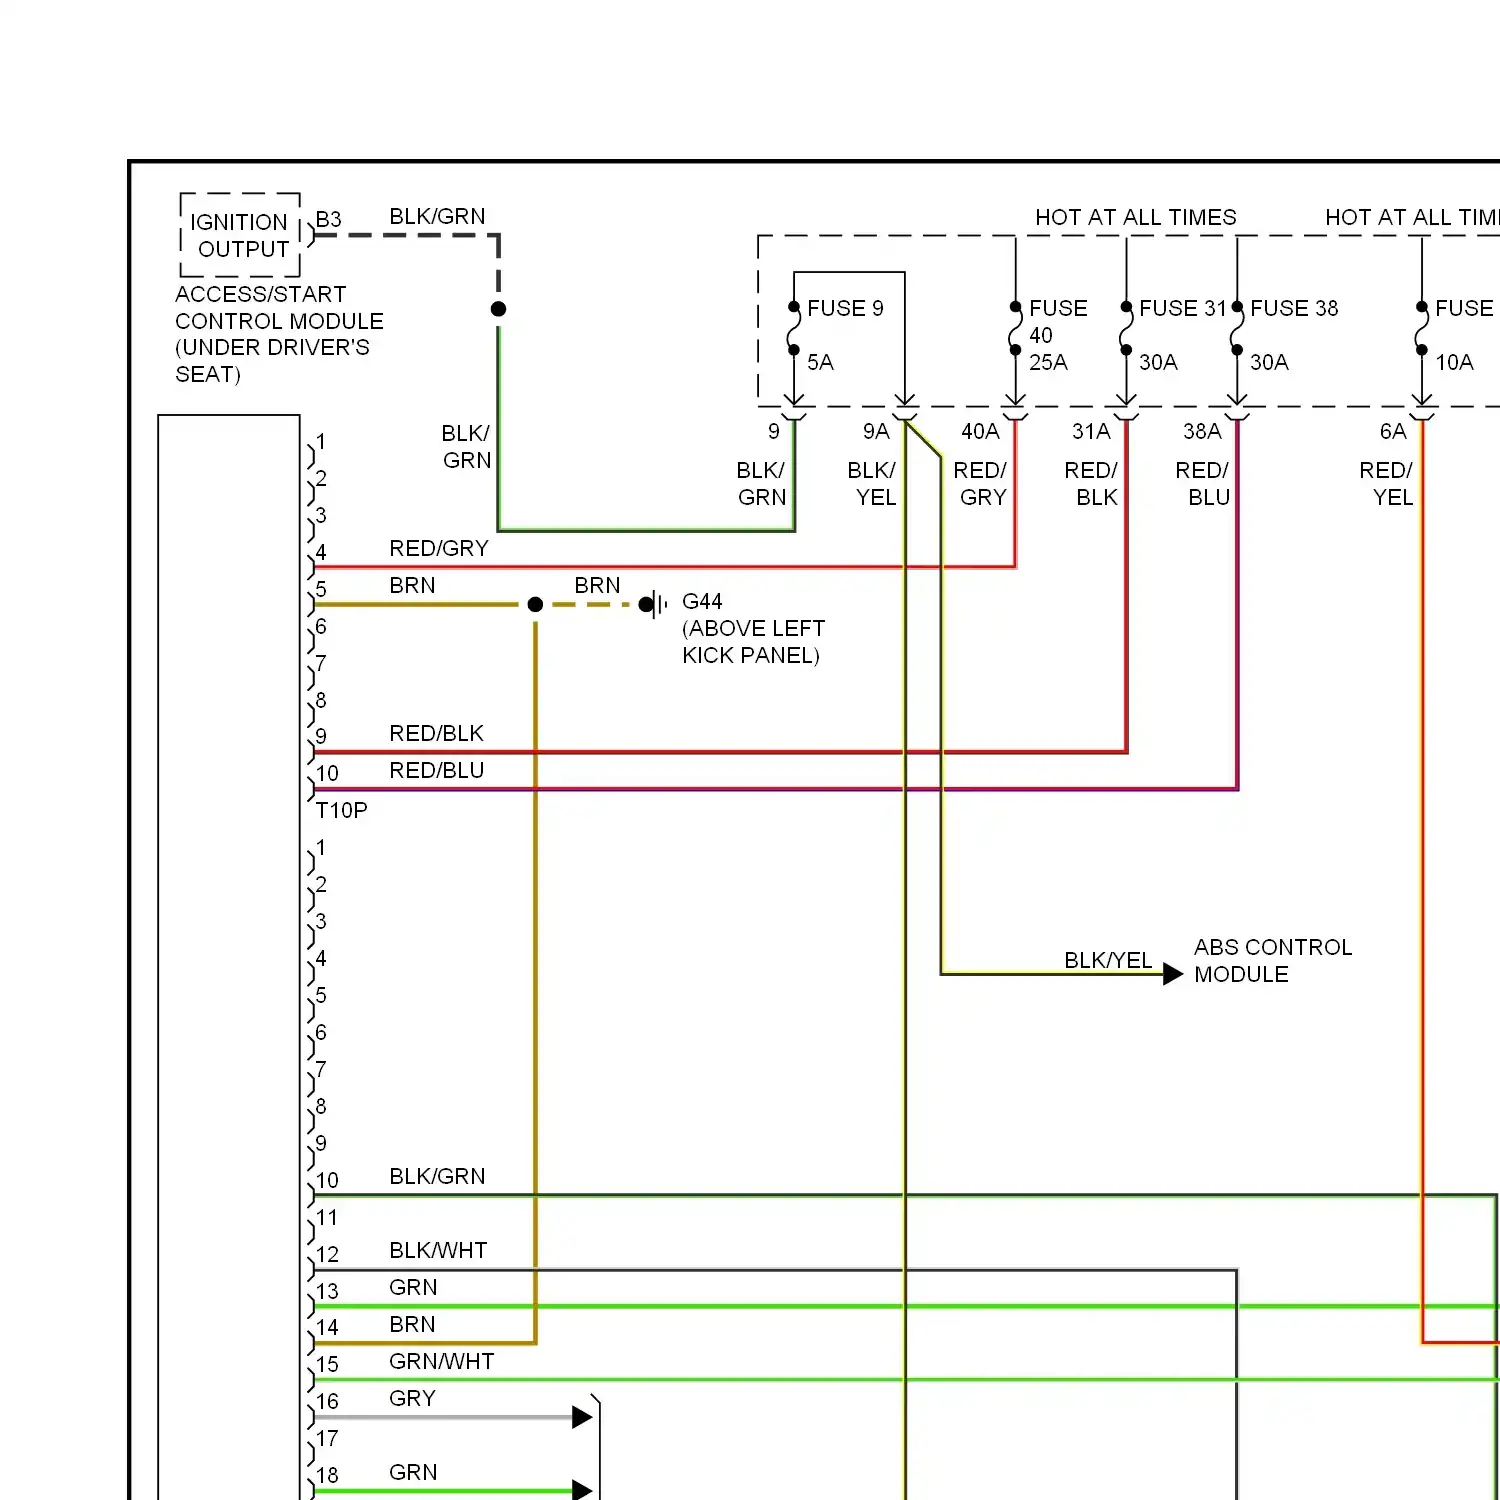Select the GRN label at pin 13
The image size is (1500, 1500).
(413, 1287)
